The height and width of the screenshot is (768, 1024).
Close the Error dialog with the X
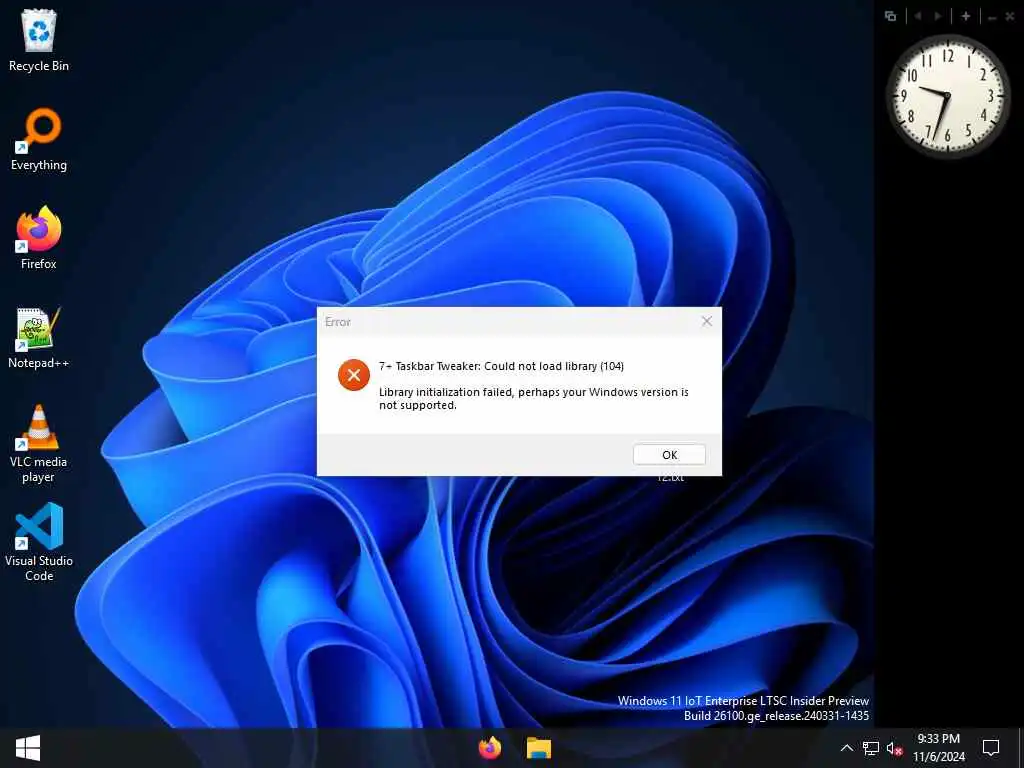coord(707,321)
